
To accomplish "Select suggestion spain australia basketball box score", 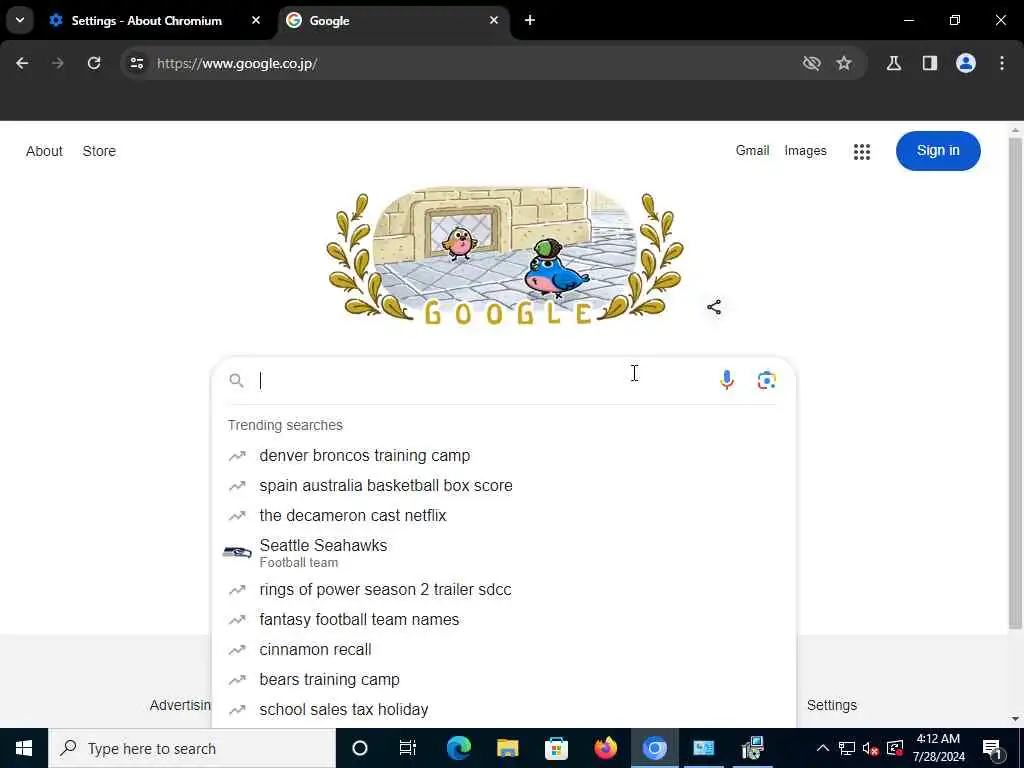I will [504, 485].
